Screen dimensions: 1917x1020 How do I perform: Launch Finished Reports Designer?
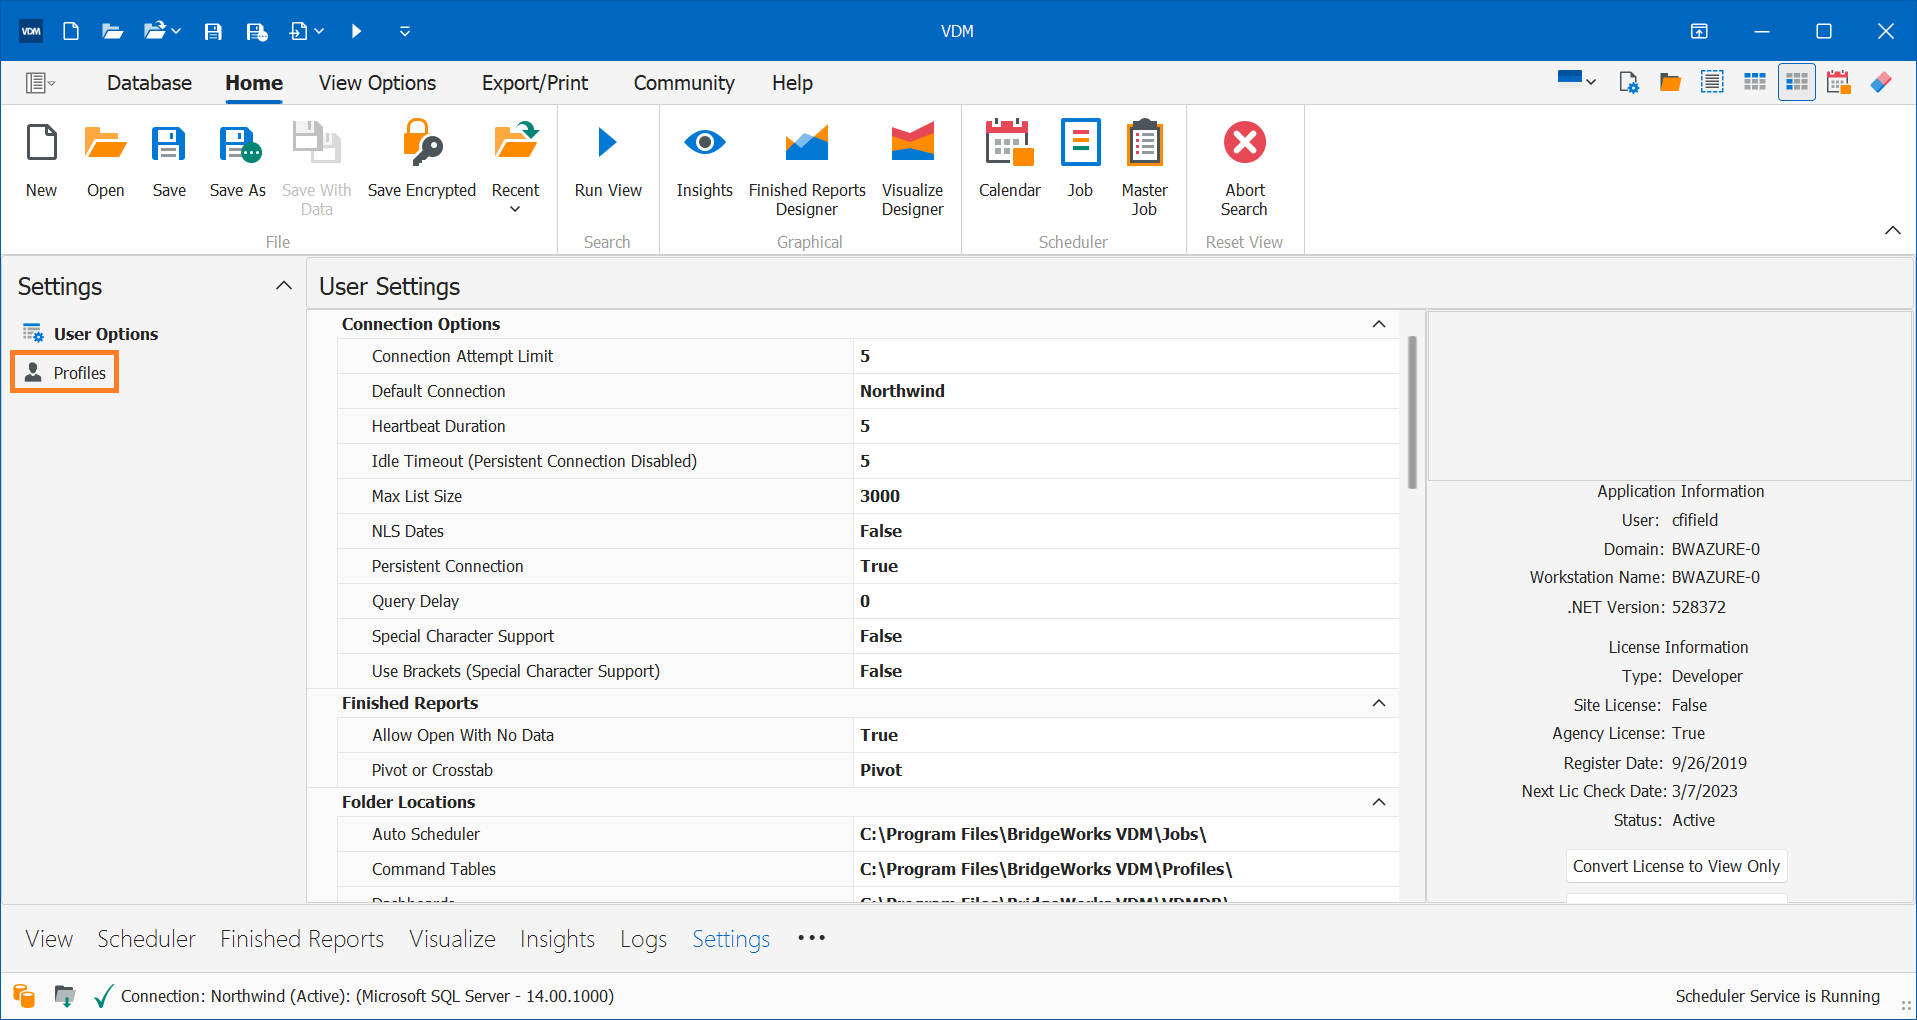coord(807,168)
